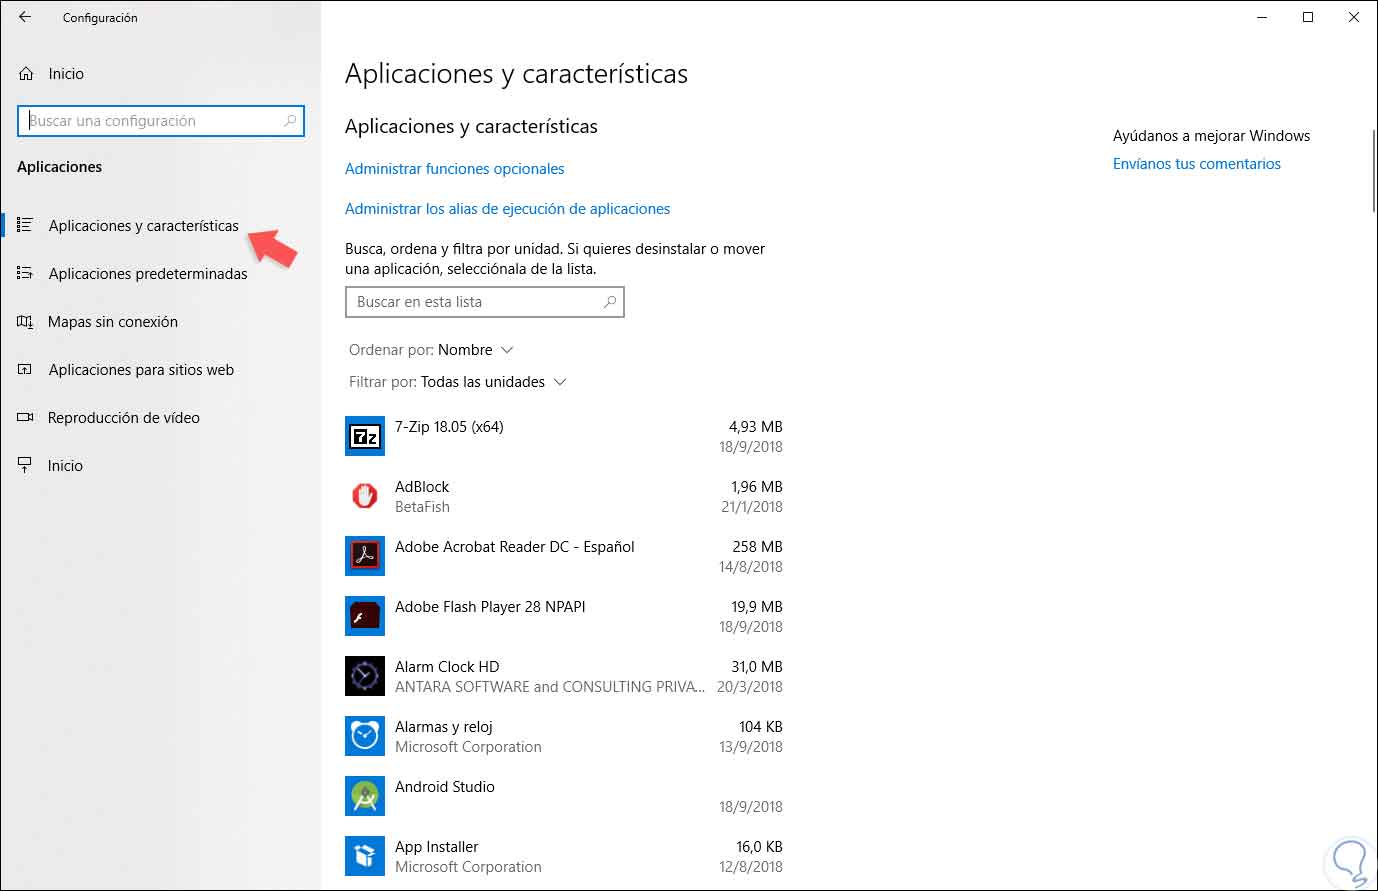Click the Adobe Flash Player icon
Viewport: 1378px width, 891px height.
pos(365,616)
